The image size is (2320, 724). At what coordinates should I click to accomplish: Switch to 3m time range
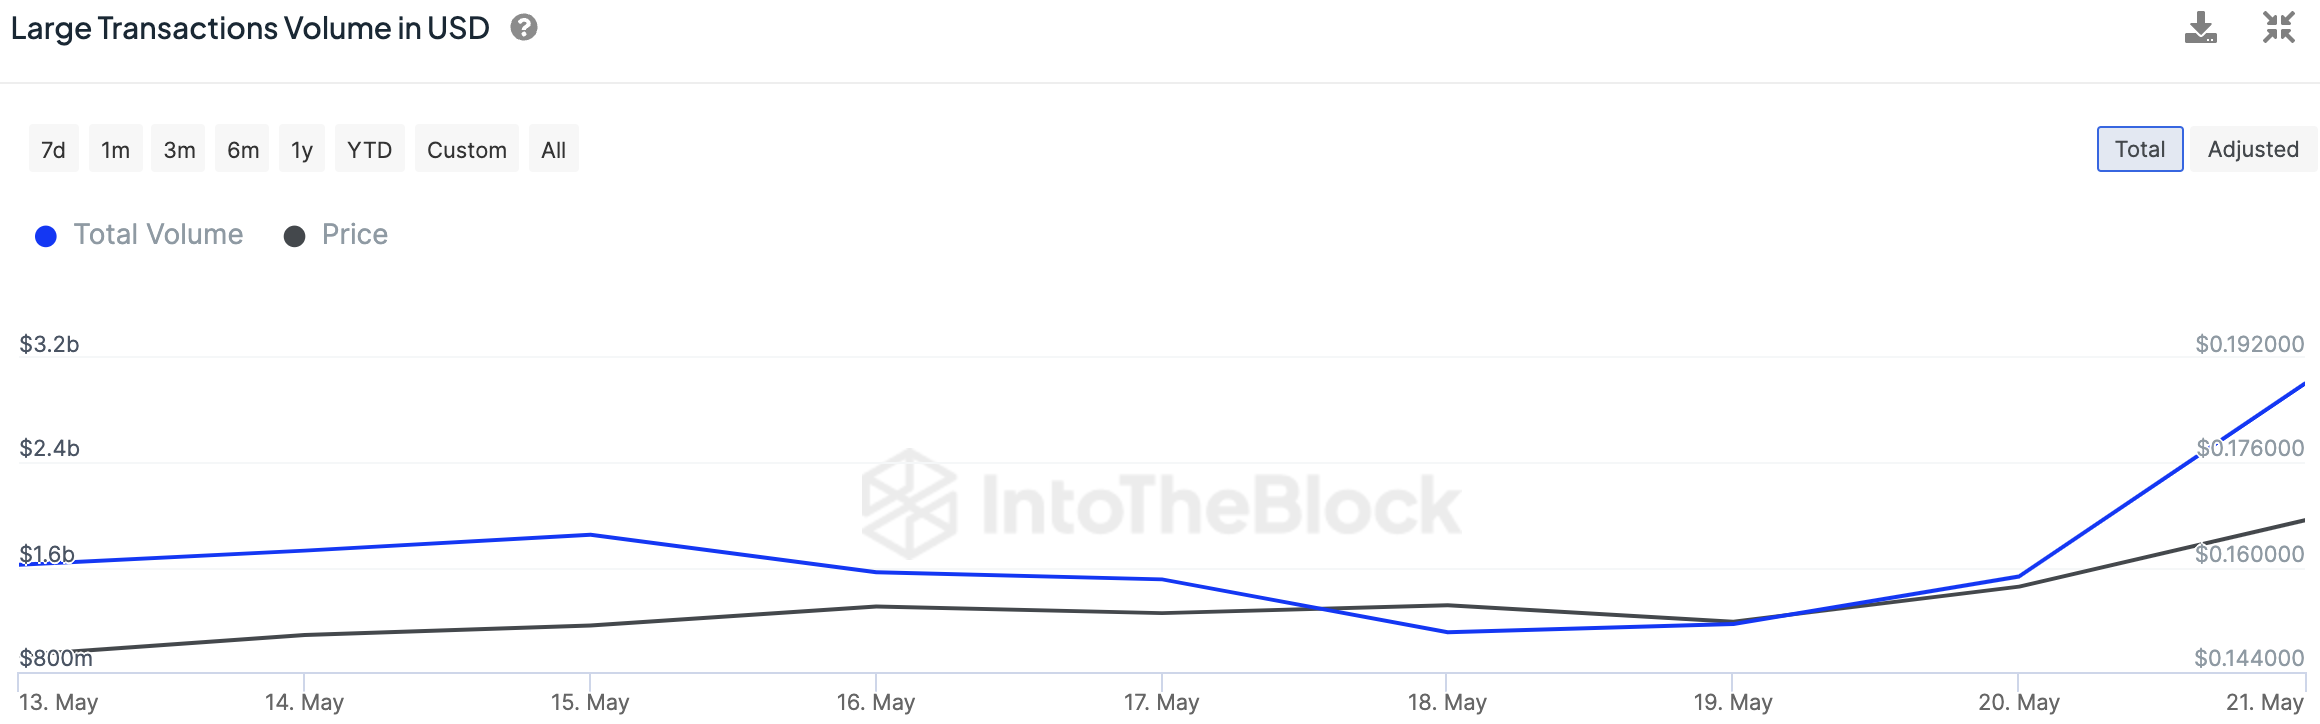pyautogui.click(x=179, y=149)
